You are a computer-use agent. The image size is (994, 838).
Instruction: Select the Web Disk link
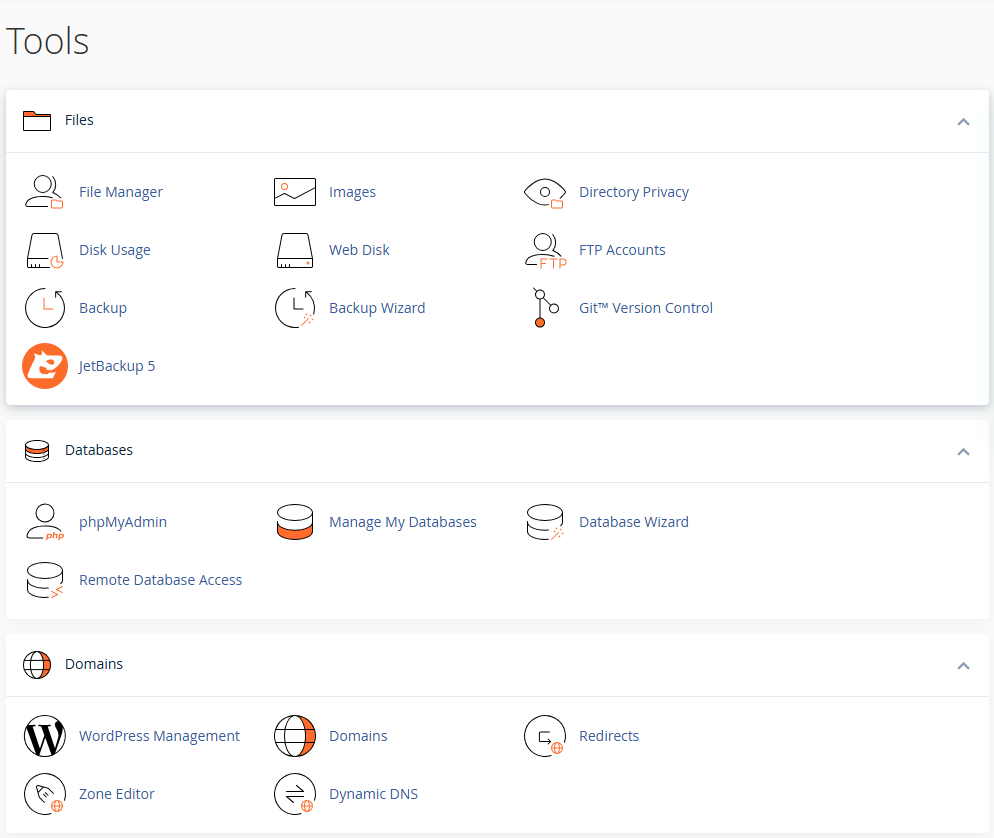[x=359, y=250]
